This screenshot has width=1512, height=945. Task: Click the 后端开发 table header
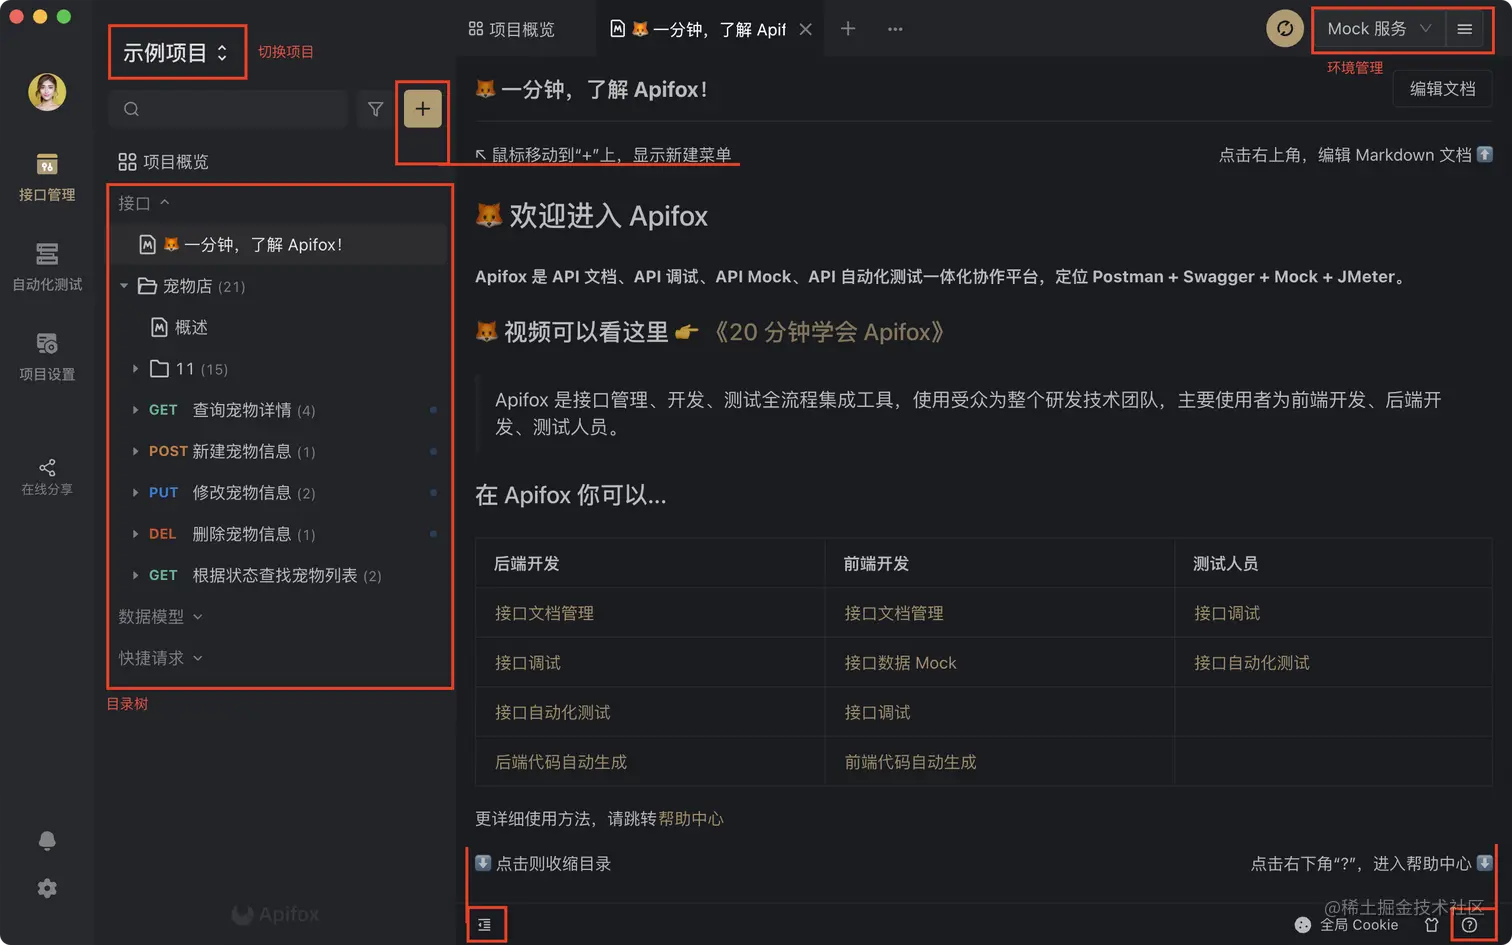coord(527,564)
